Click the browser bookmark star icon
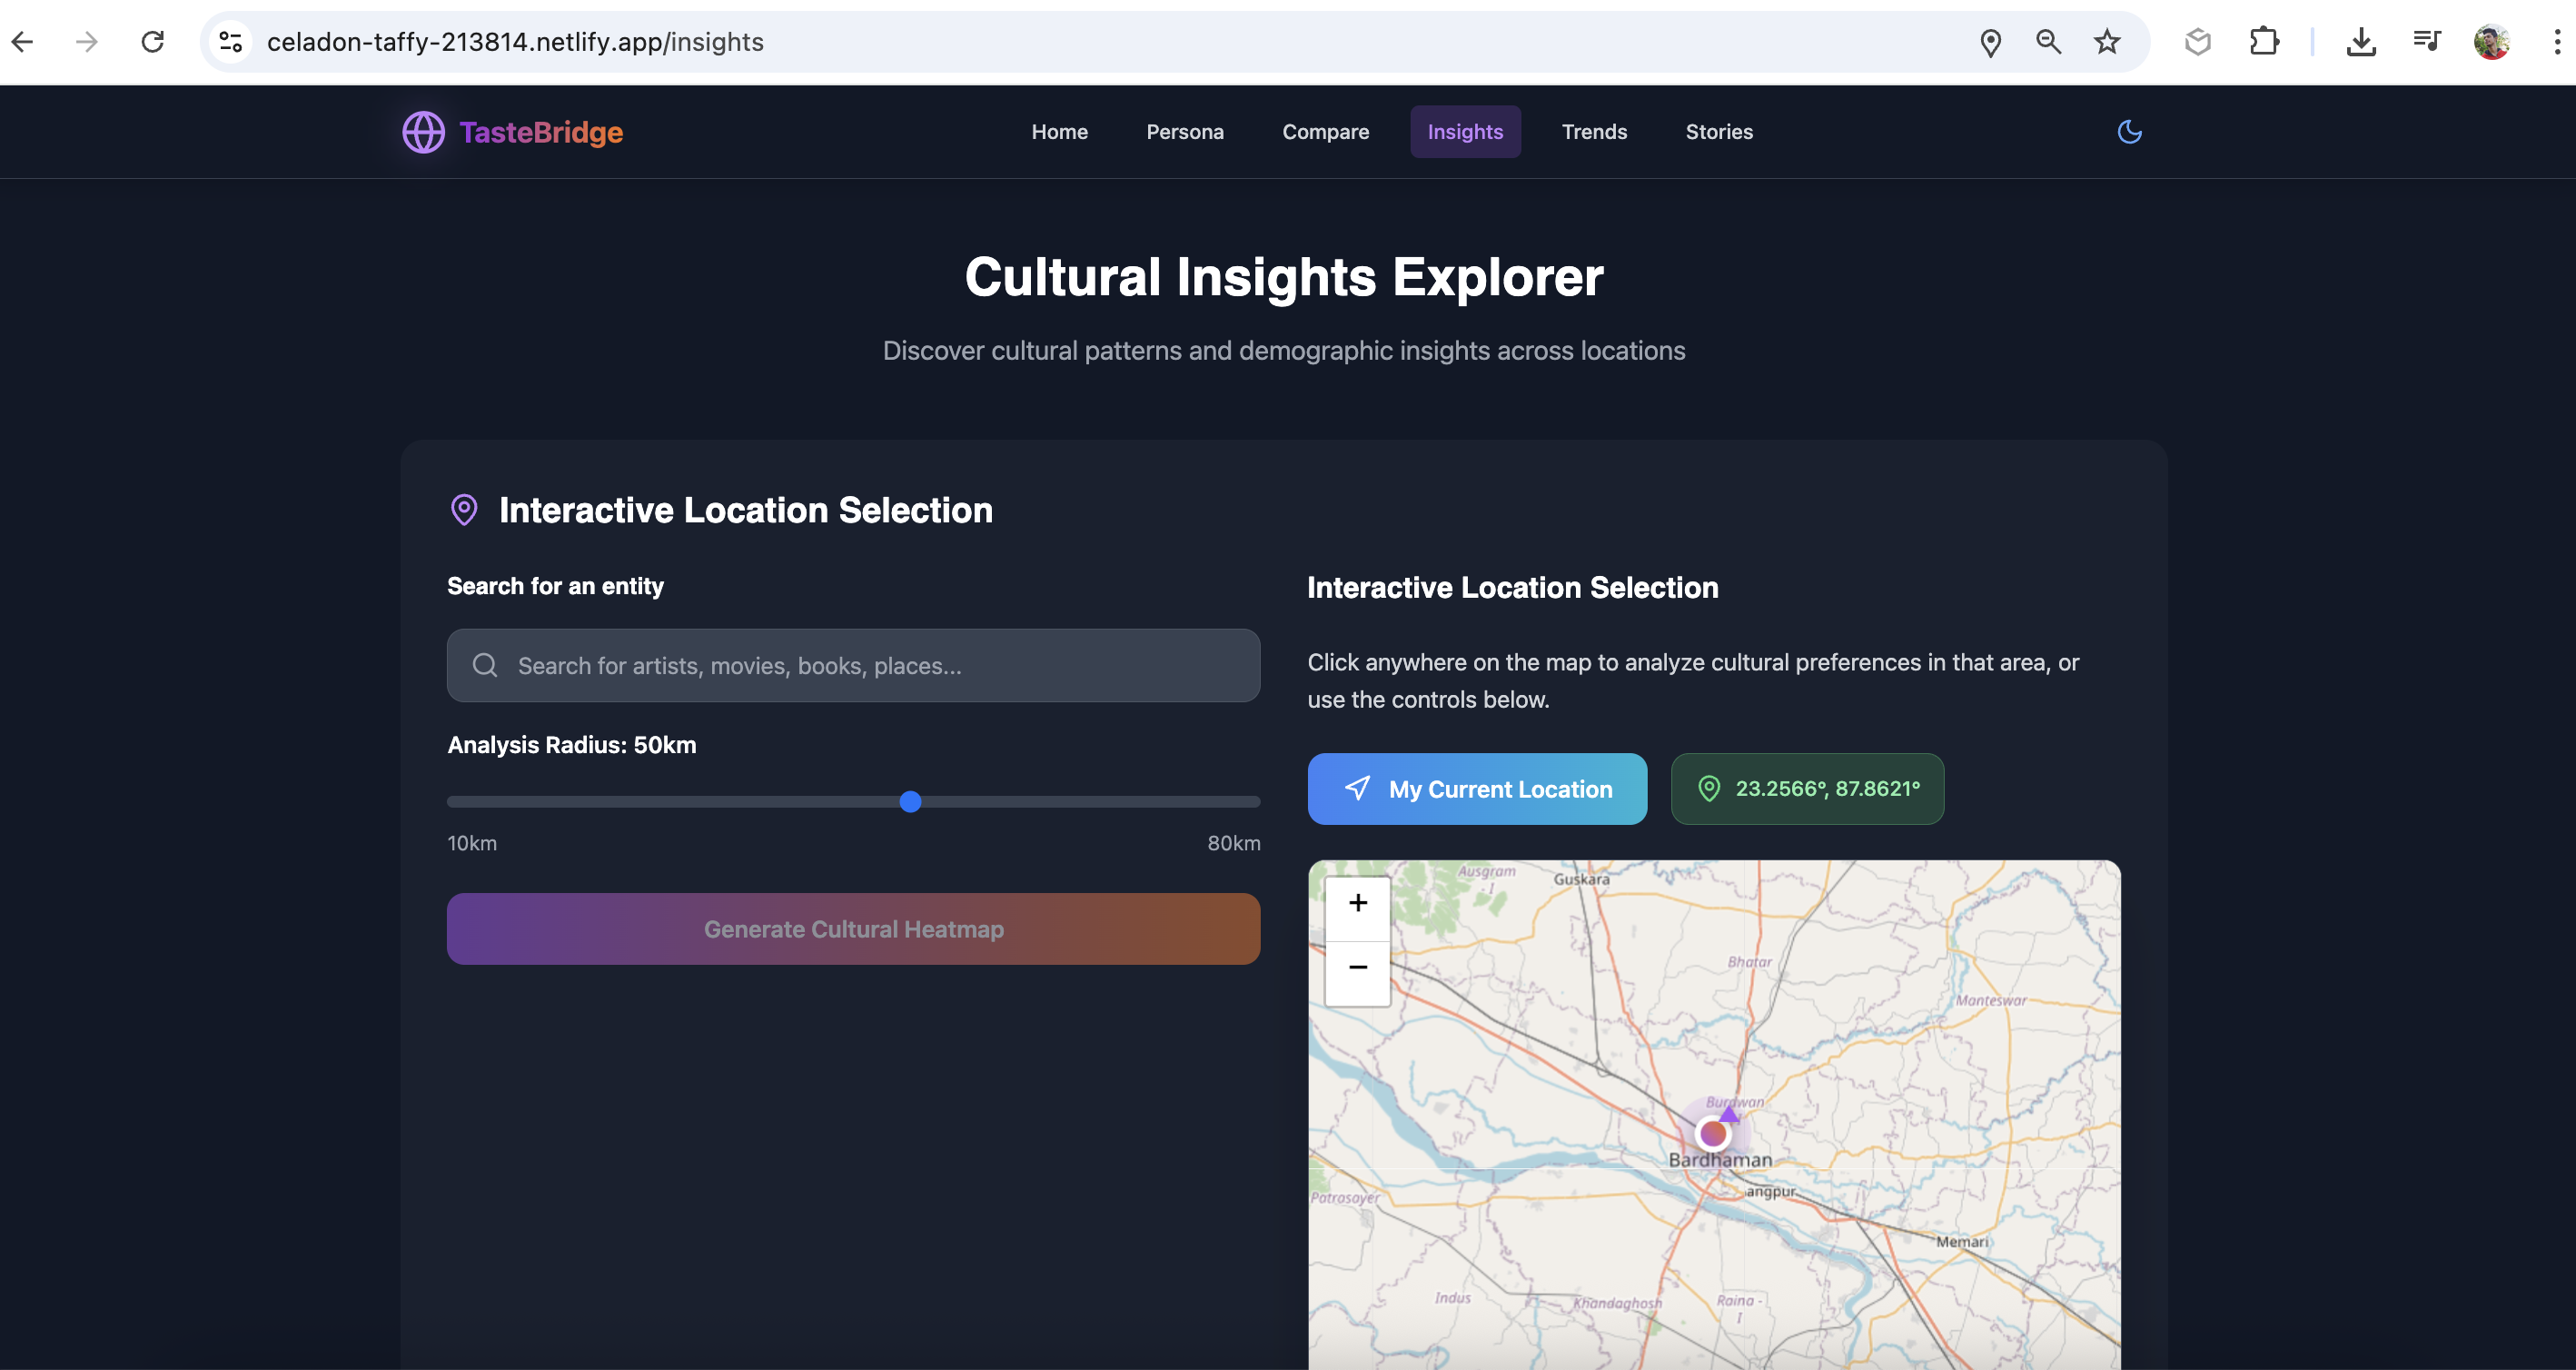This screenshot has height=1370, width=2576. tap(2107, 42)
